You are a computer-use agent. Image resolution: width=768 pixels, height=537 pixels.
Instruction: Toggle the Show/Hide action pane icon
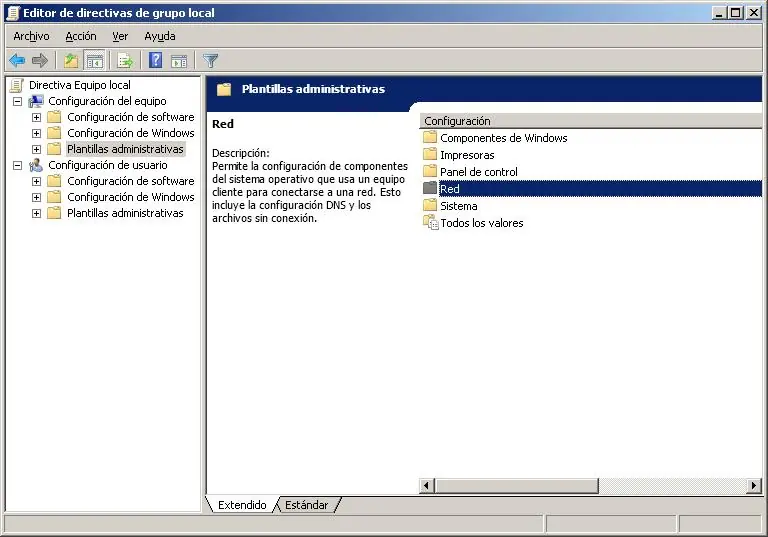(179, 61)
